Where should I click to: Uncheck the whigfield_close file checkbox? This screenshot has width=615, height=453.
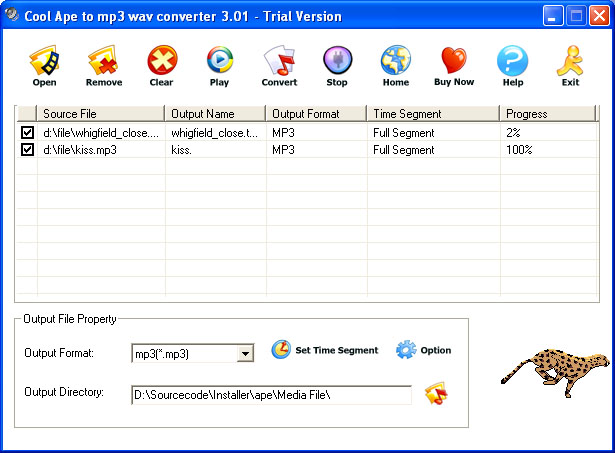click(x=27, y=132)
